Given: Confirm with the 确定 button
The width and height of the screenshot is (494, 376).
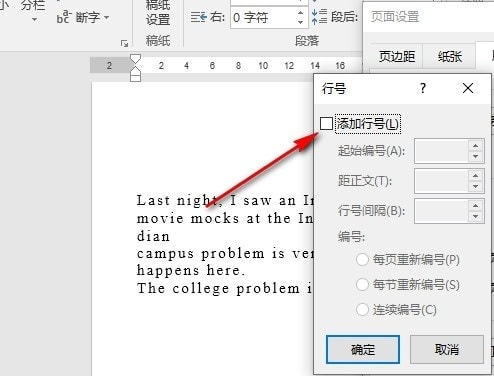Looking at the screenshot, I should (363, 349).
